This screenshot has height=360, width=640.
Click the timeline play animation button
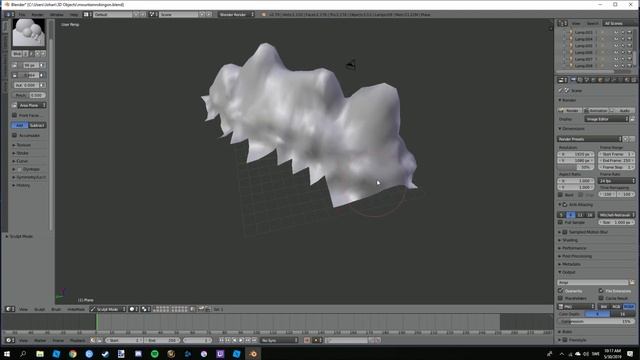tap(241, 340)
